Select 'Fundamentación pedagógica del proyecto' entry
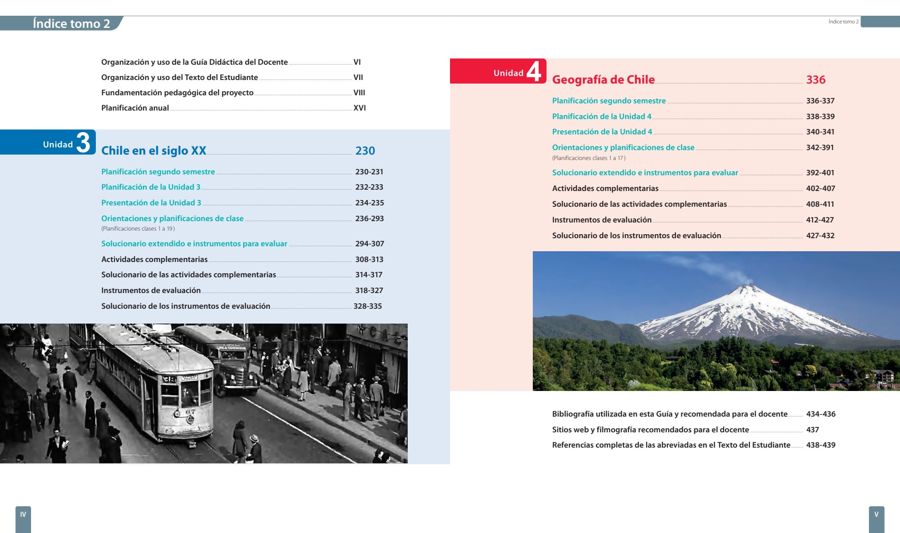Screen dimensions: 900x533 click(x=177, y=92)
